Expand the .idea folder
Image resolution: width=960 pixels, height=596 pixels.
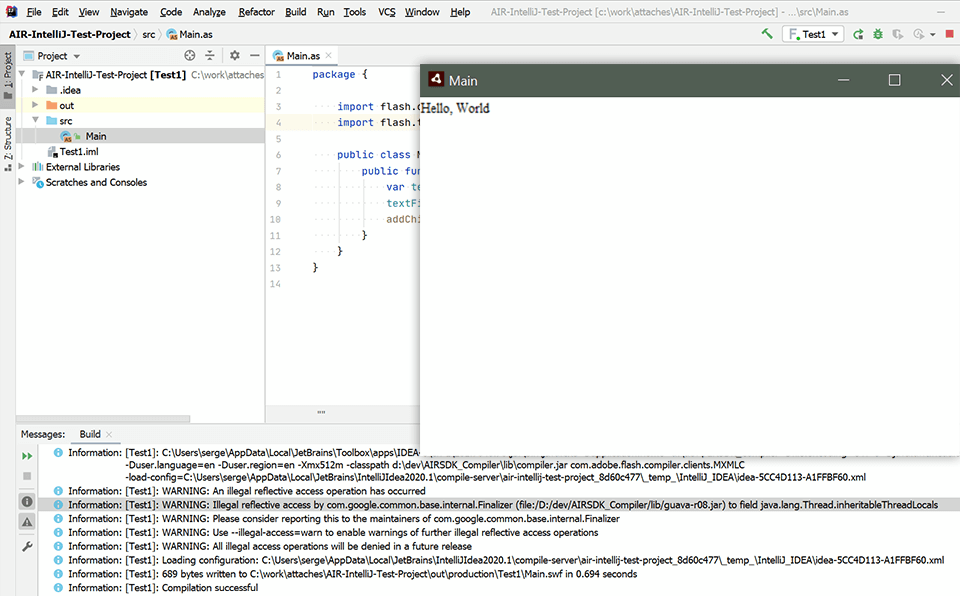tap(35, 89)
